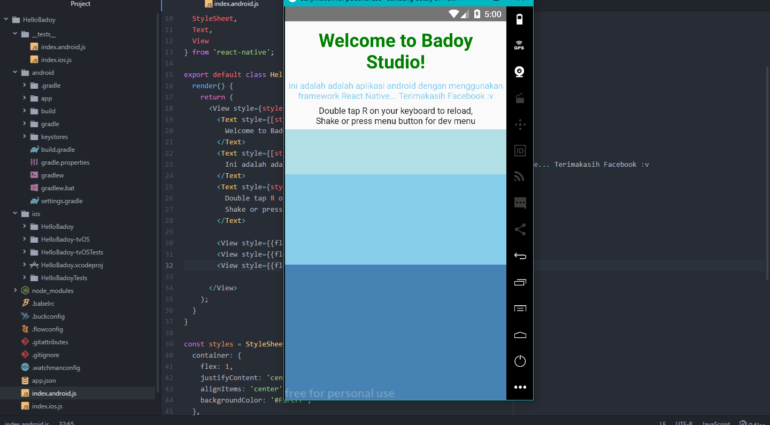Select the Project panel header tab

coord(80,4)
